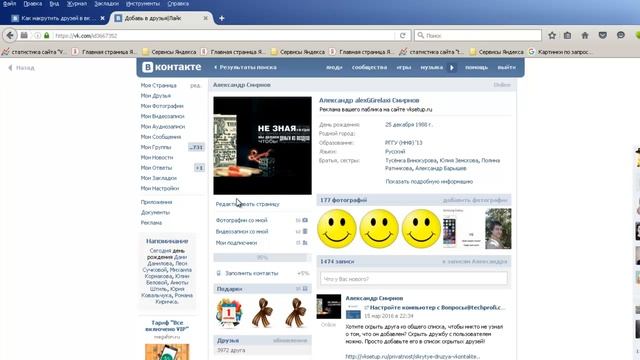Image resolution: width=640 pixels, height=360 pixels.
Task: Open the Справка menu
Action: pos(178,4)
